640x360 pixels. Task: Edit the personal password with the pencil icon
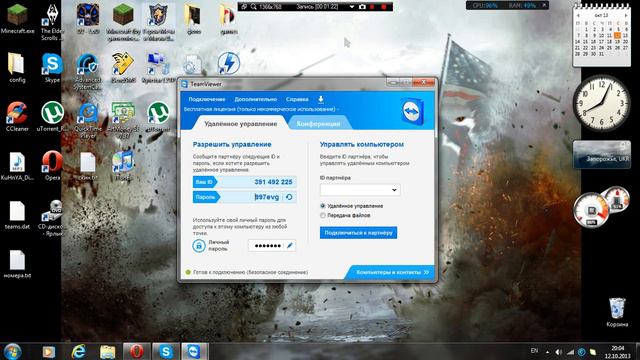coord(290,246)
